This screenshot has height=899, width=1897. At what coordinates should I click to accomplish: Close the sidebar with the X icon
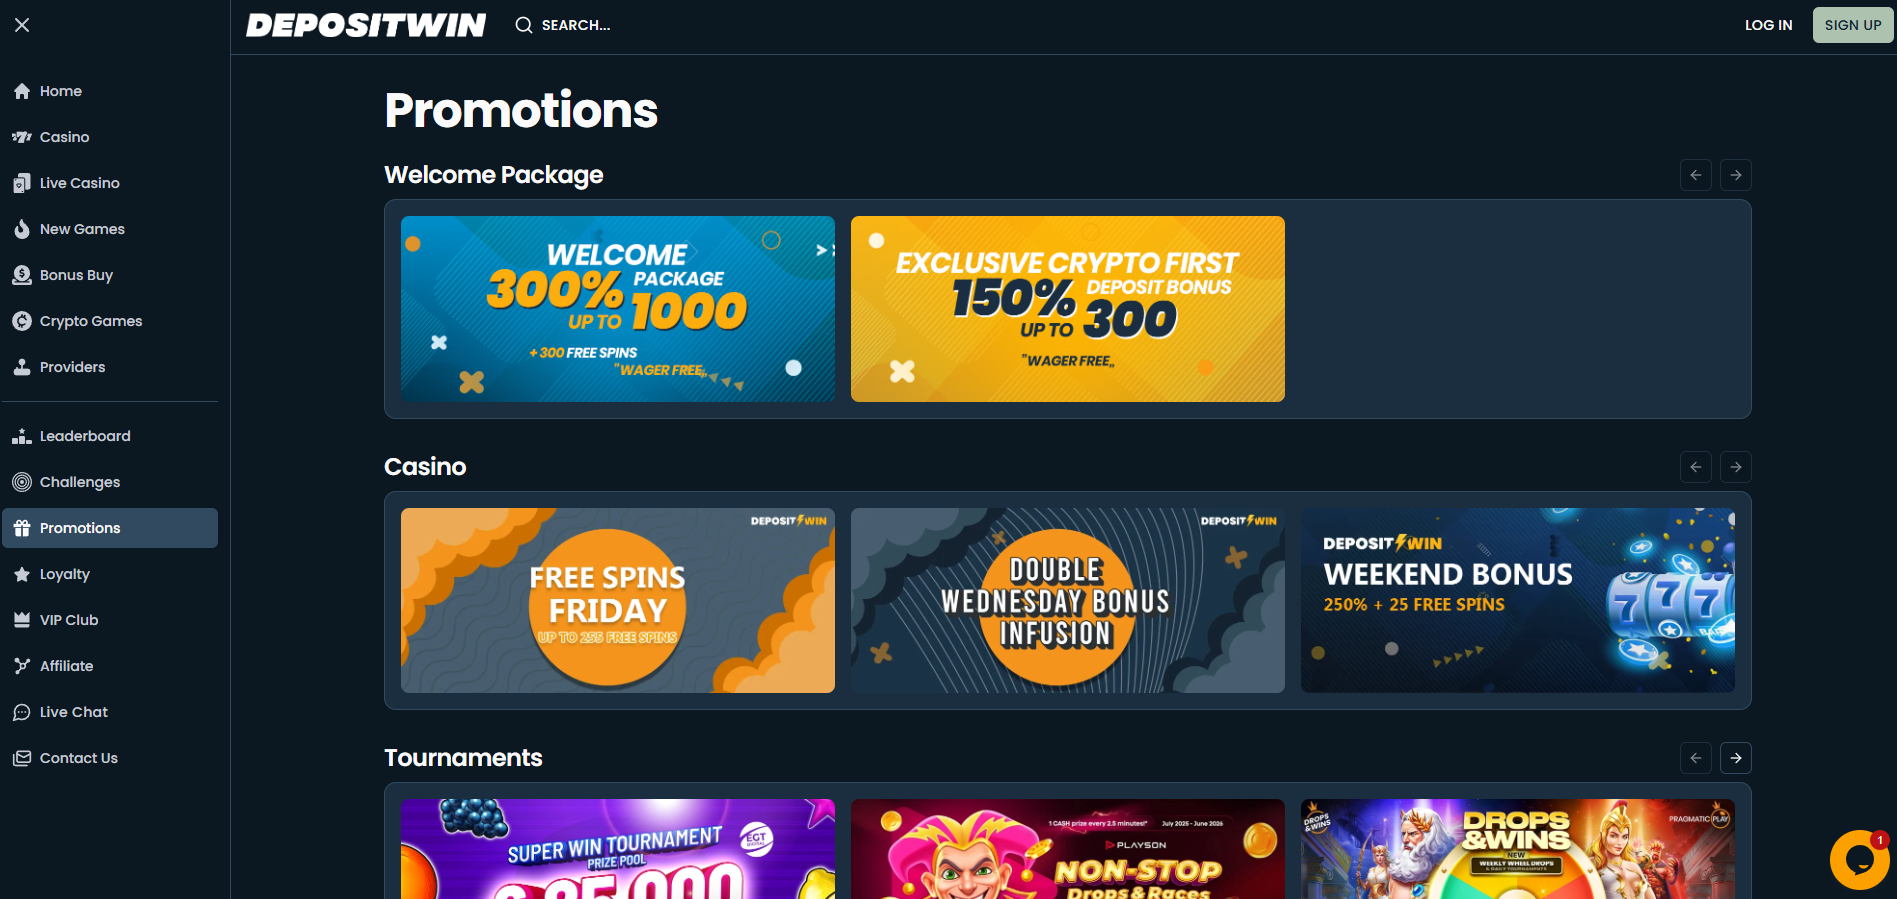(x=22, y=25)
